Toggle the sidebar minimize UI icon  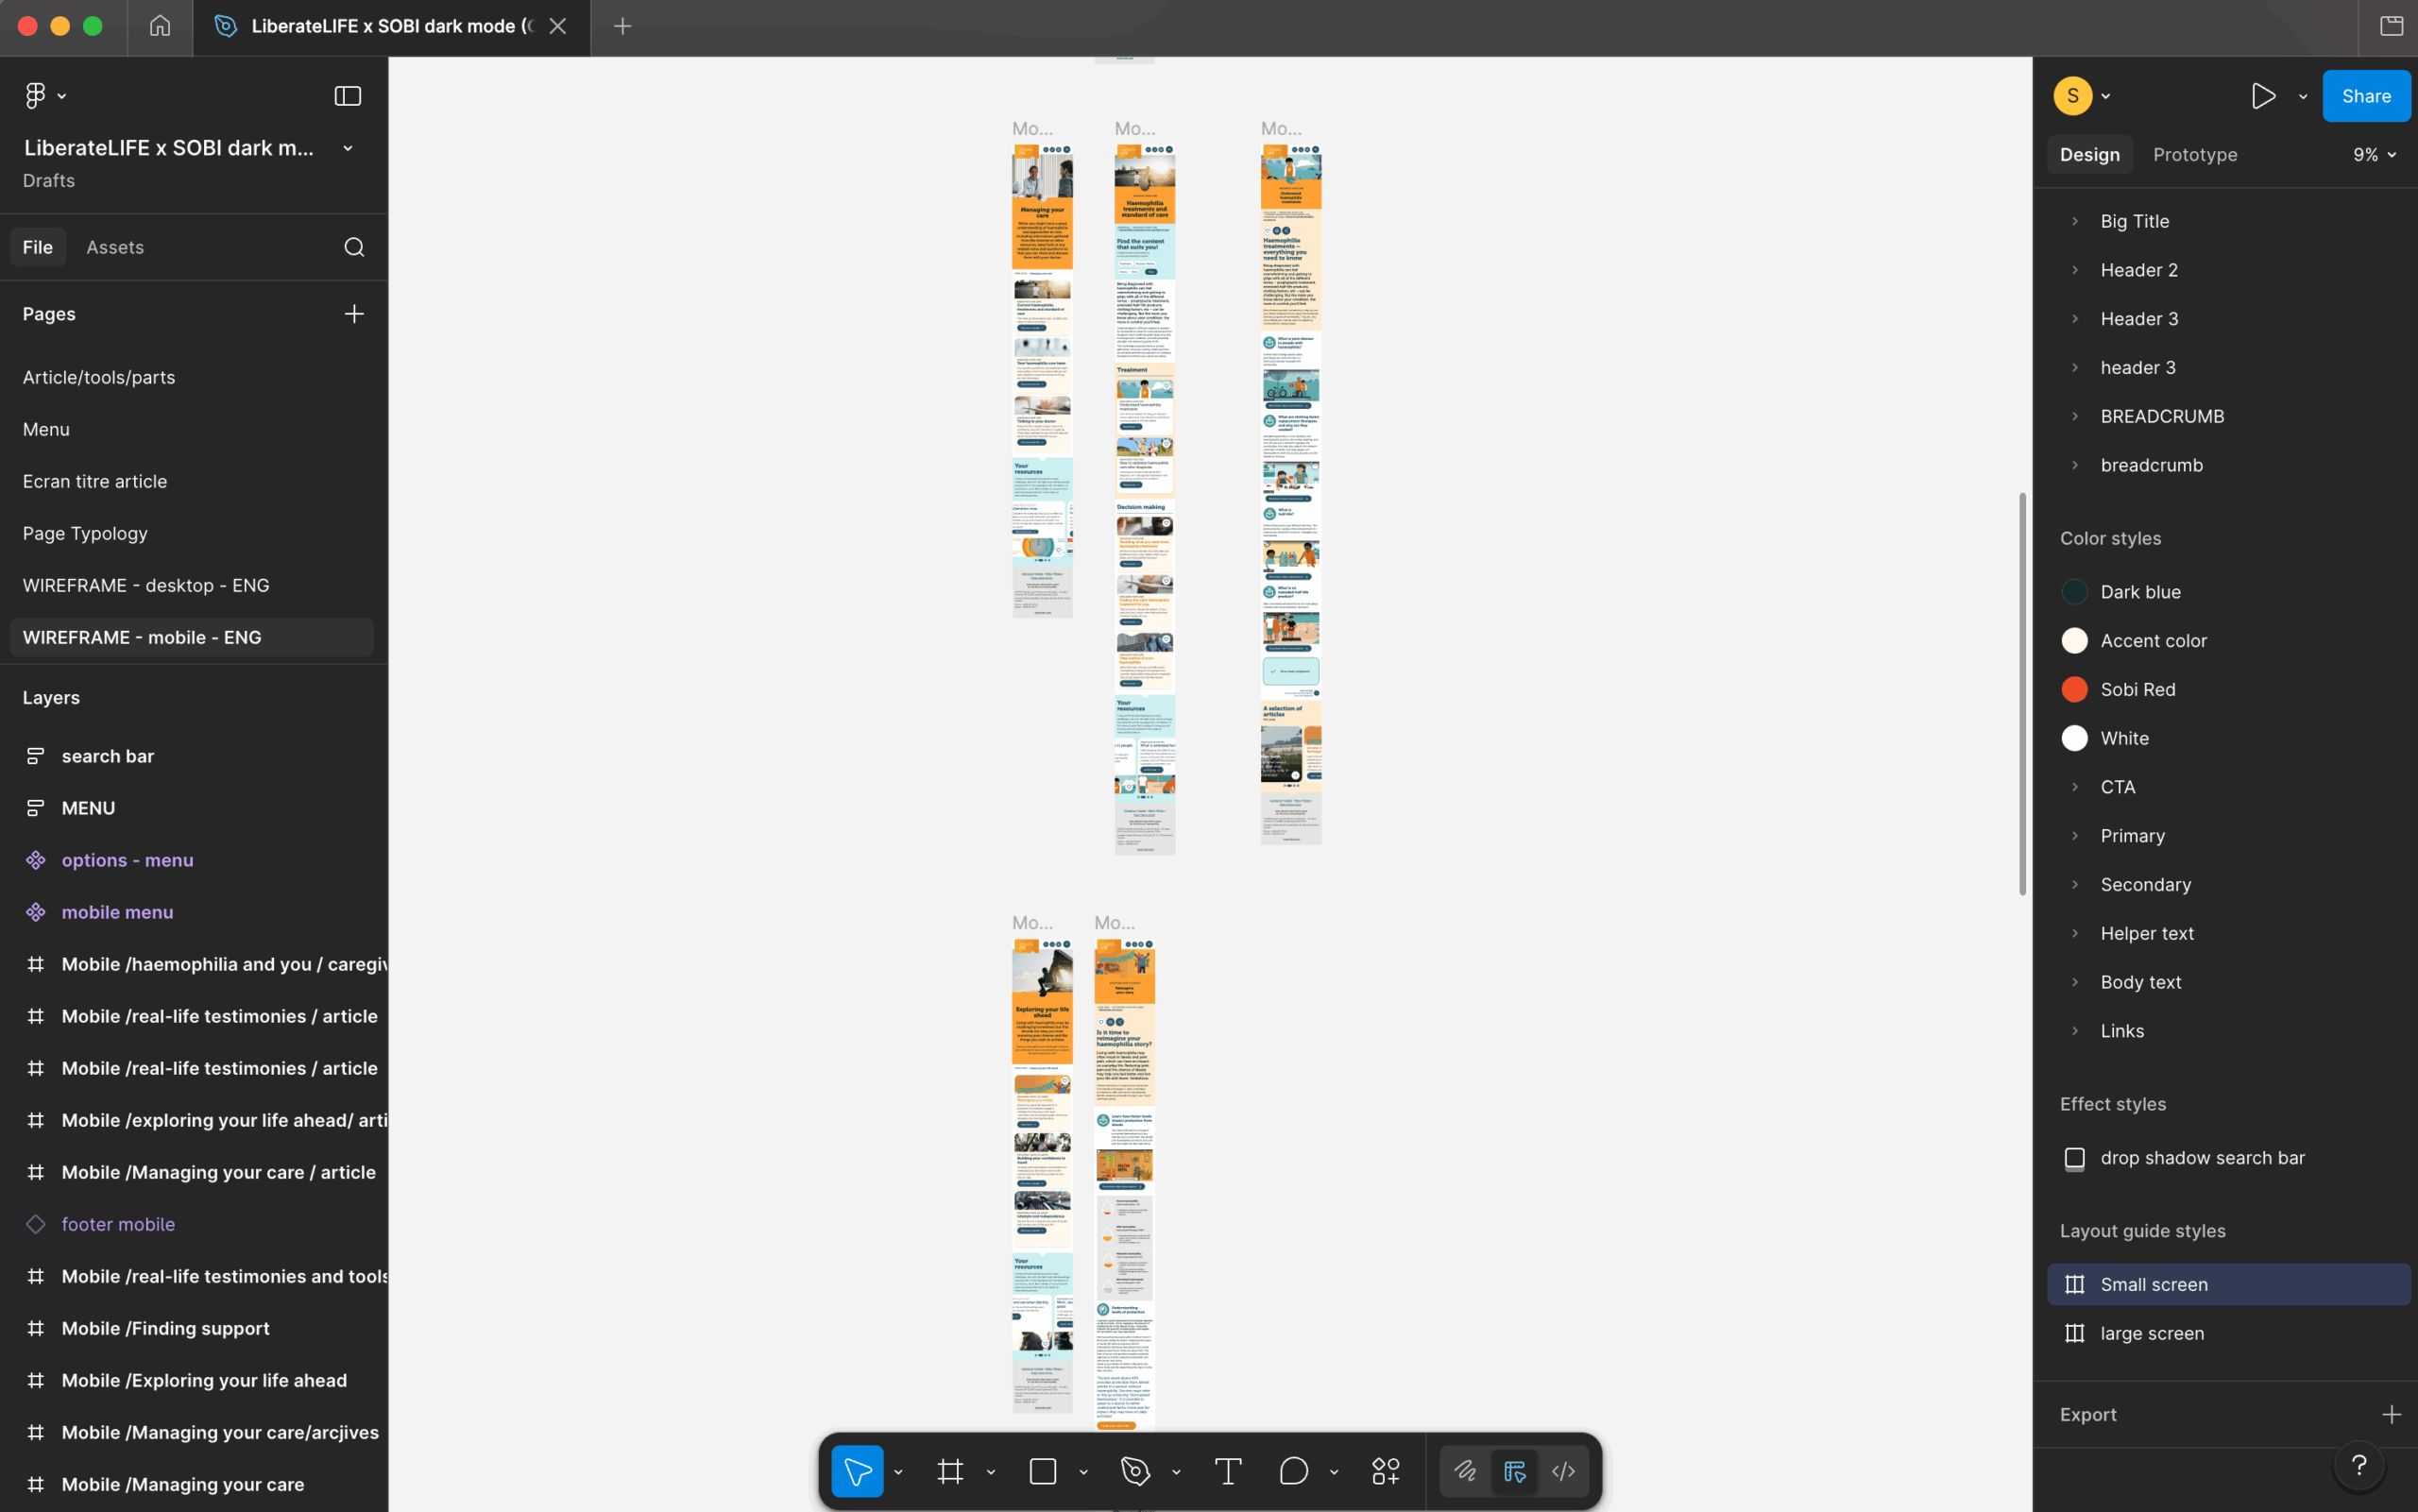pos(347,96)
